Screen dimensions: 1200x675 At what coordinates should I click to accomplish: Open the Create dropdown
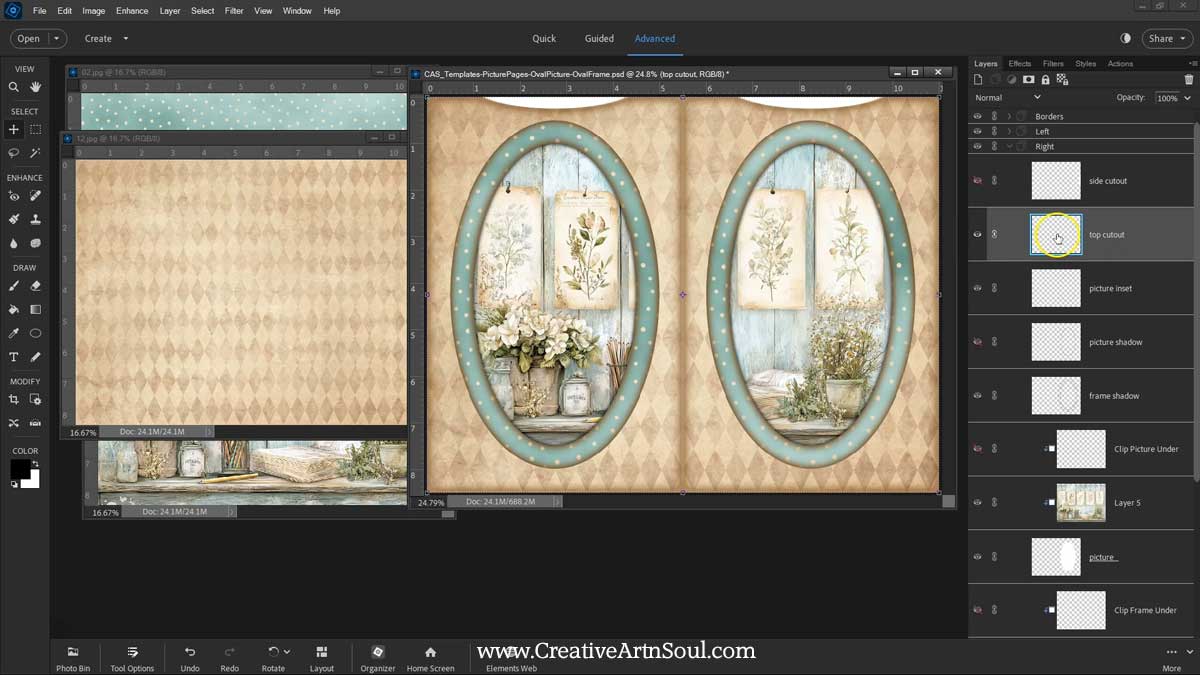[106, 39]
